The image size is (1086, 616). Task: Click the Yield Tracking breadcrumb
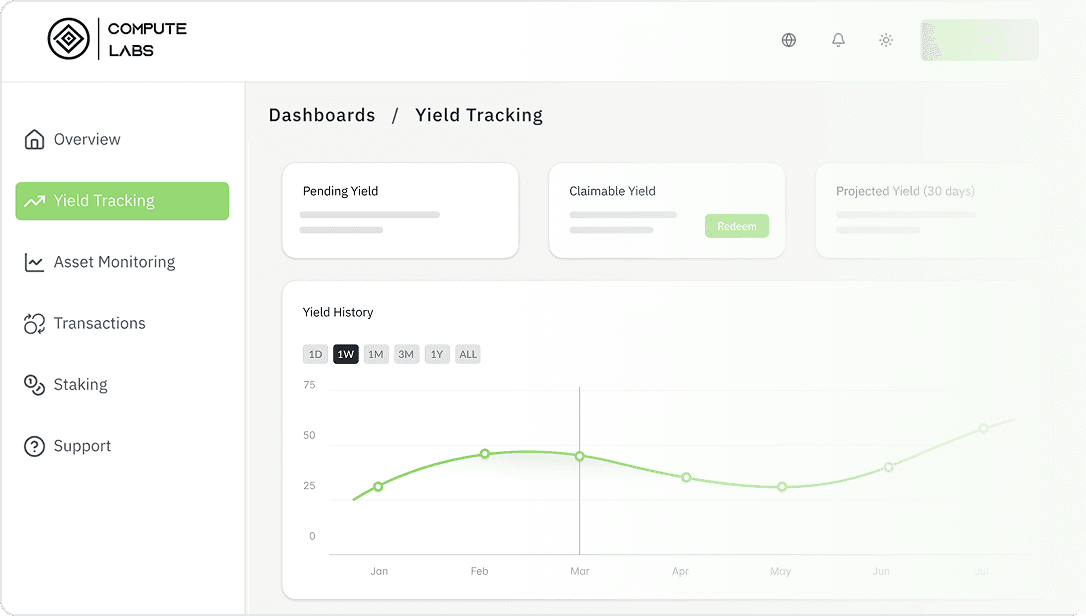[x=479, y=115]
